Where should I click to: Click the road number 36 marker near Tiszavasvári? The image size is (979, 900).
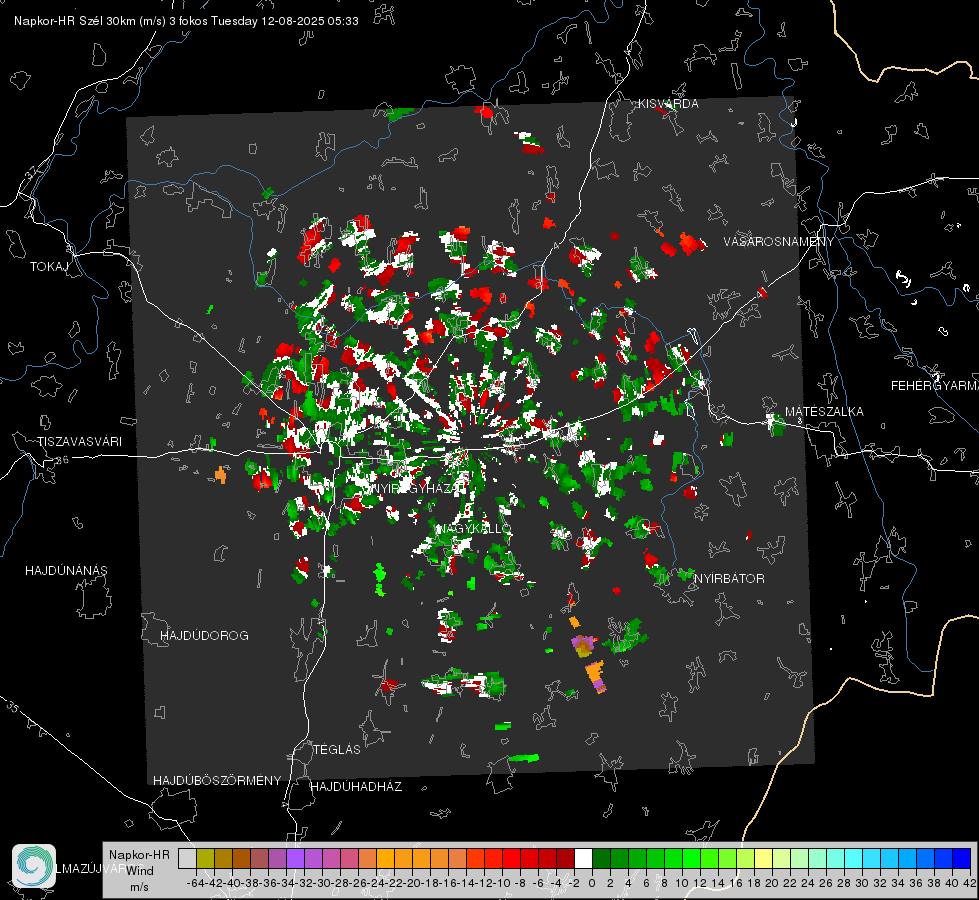pyautogui.click(x=62, y=460)
